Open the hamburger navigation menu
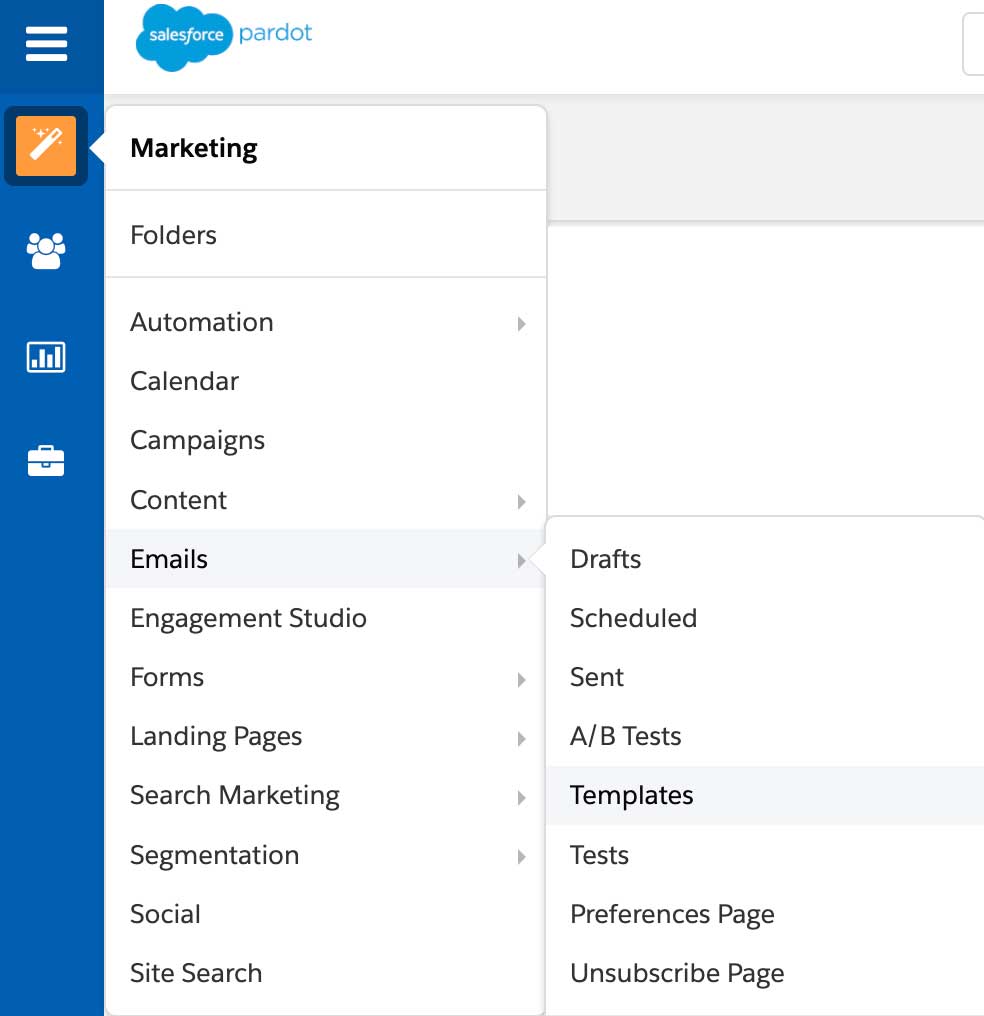 pyautogui.click(x=46, y=44)
